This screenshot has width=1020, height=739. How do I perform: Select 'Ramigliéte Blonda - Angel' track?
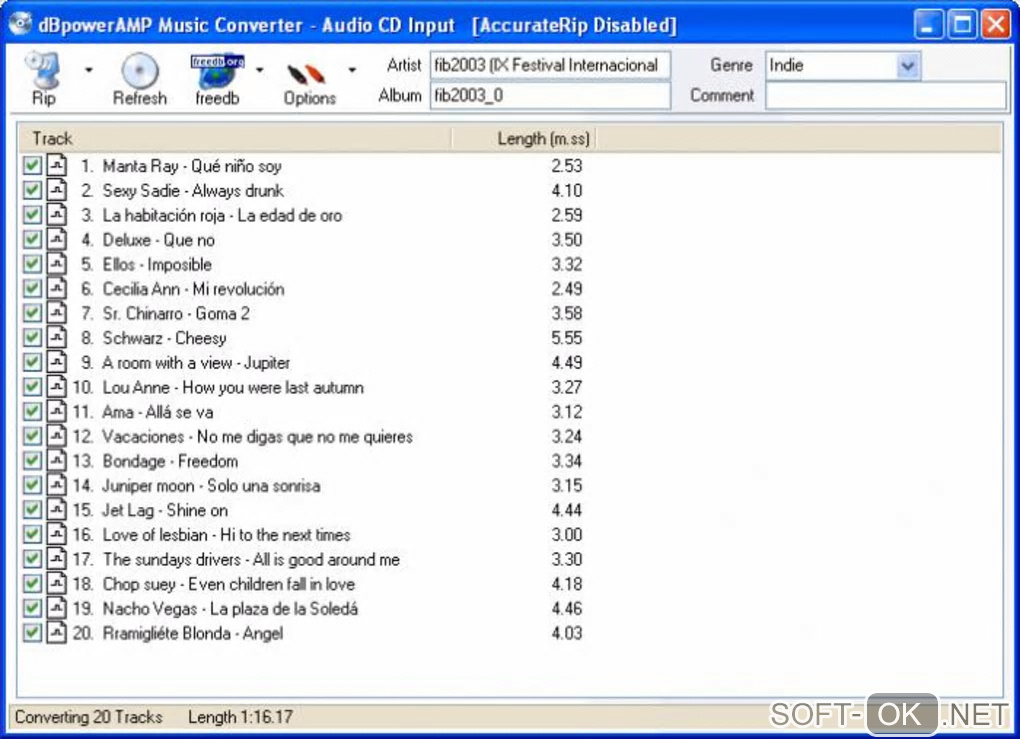click(x=193, y=634)
